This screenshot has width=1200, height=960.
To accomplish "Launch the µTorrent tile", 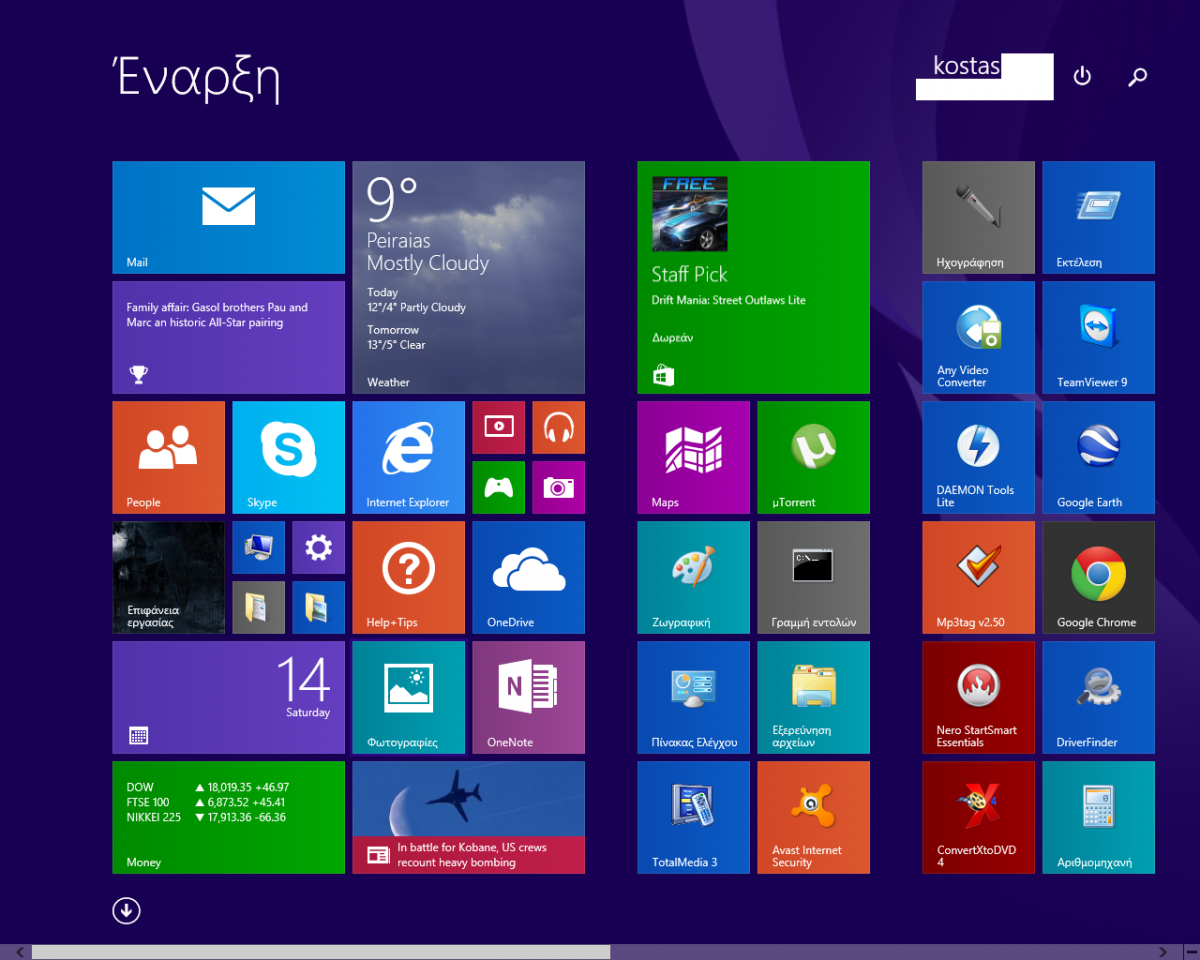I will pyautogui.click(x=813, y=457).
